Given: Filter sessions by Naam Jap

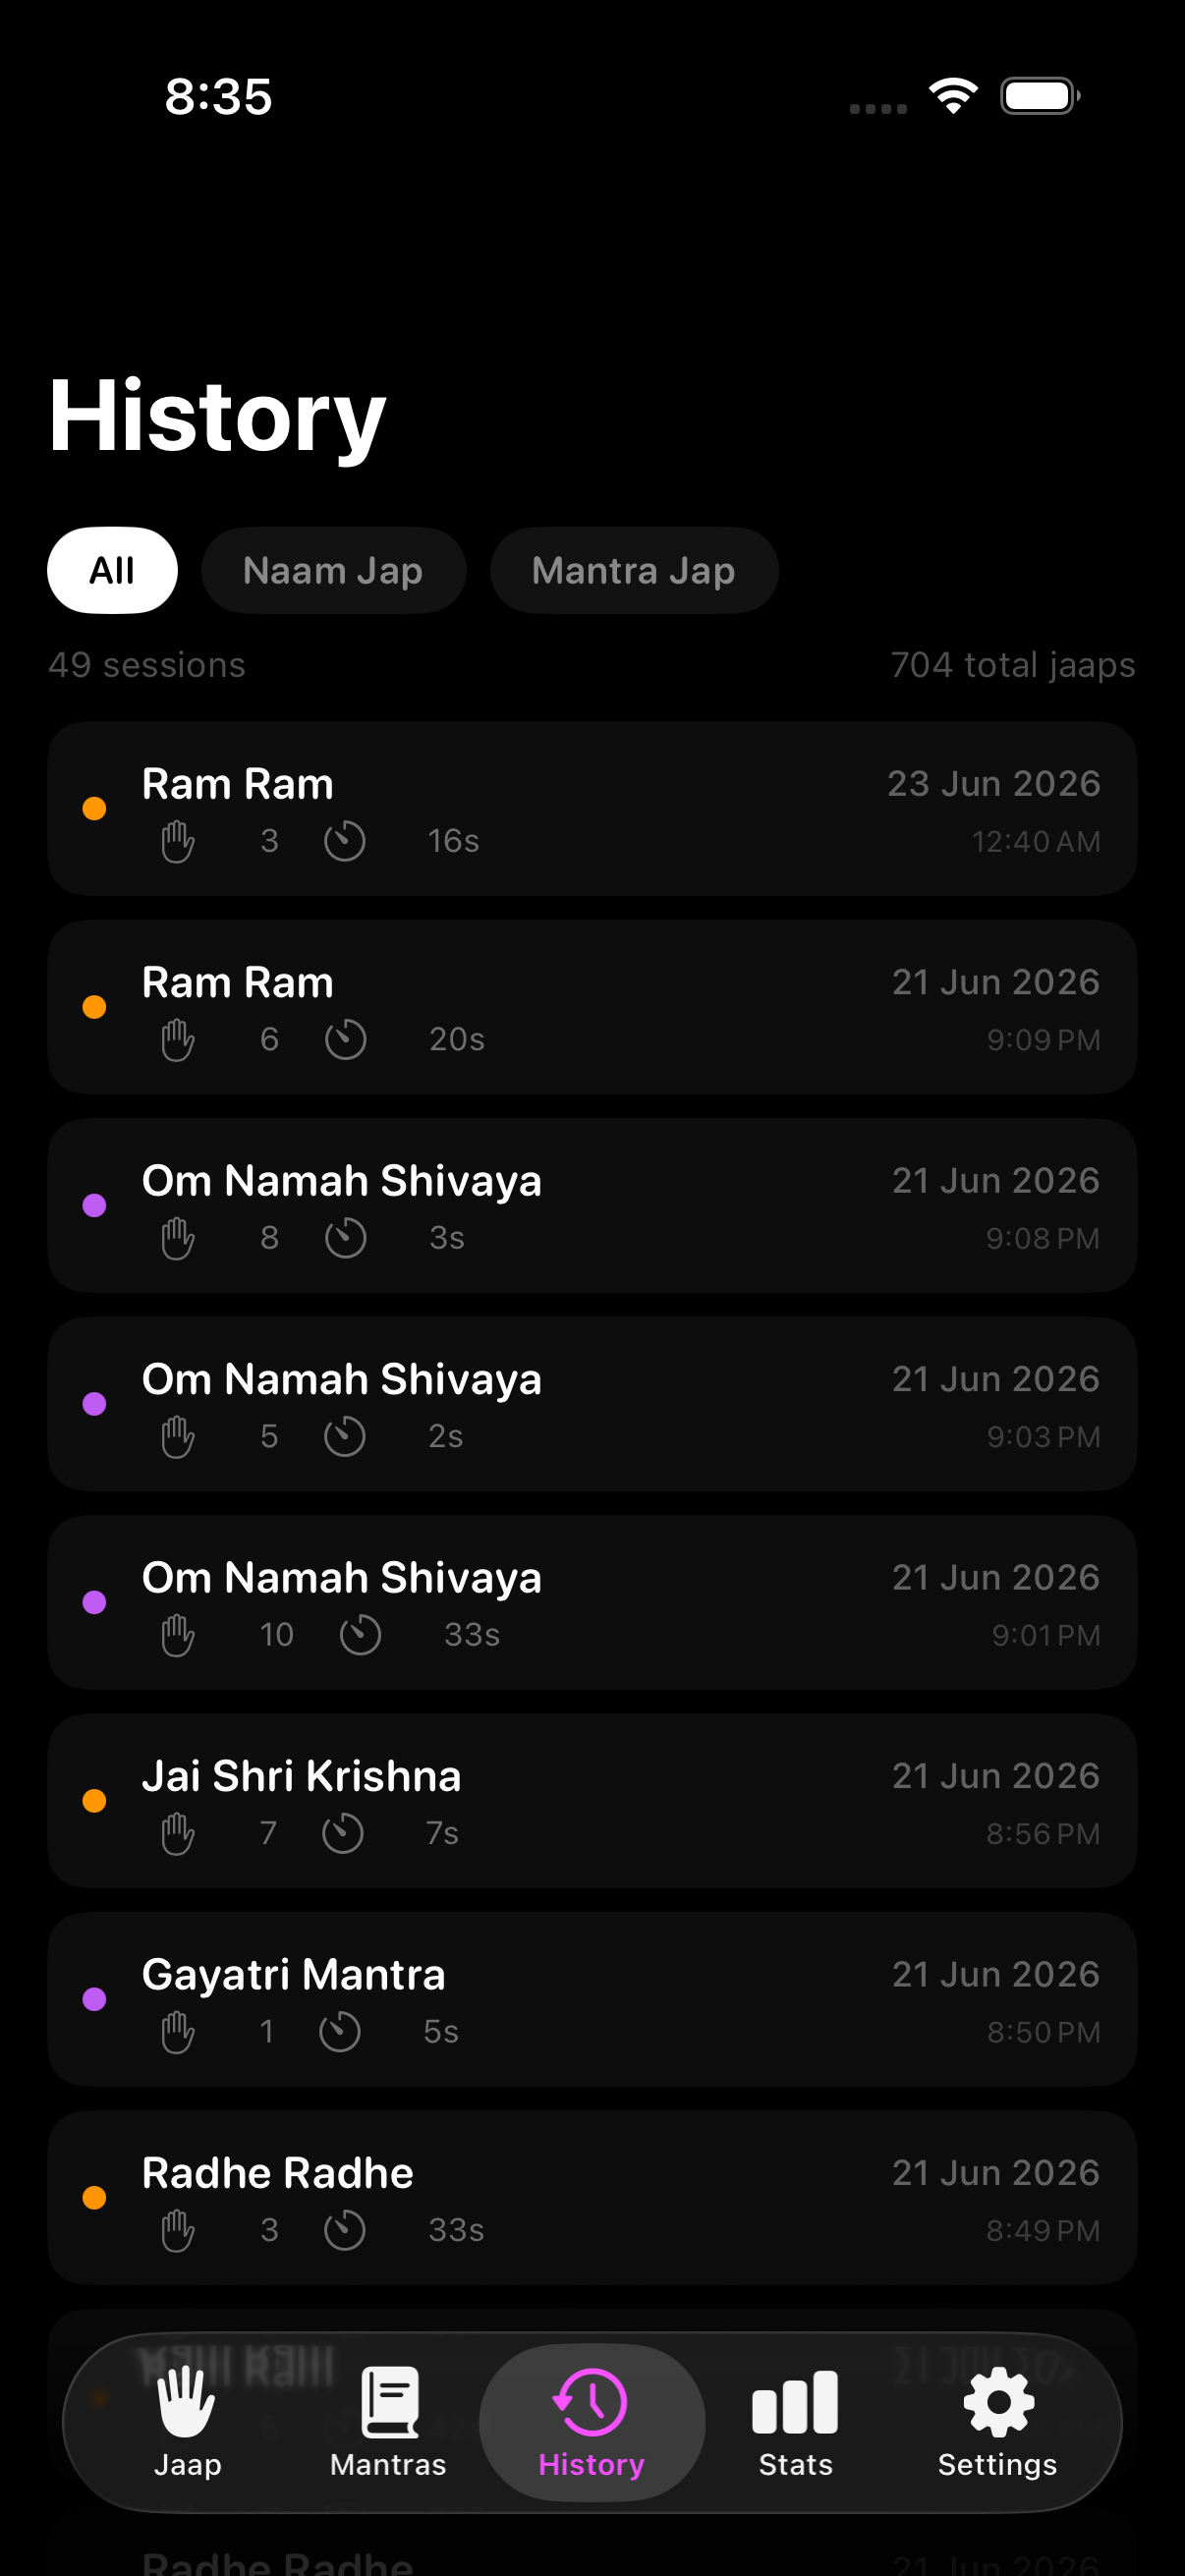Looking at the screenshot, I should pos(333,570).
